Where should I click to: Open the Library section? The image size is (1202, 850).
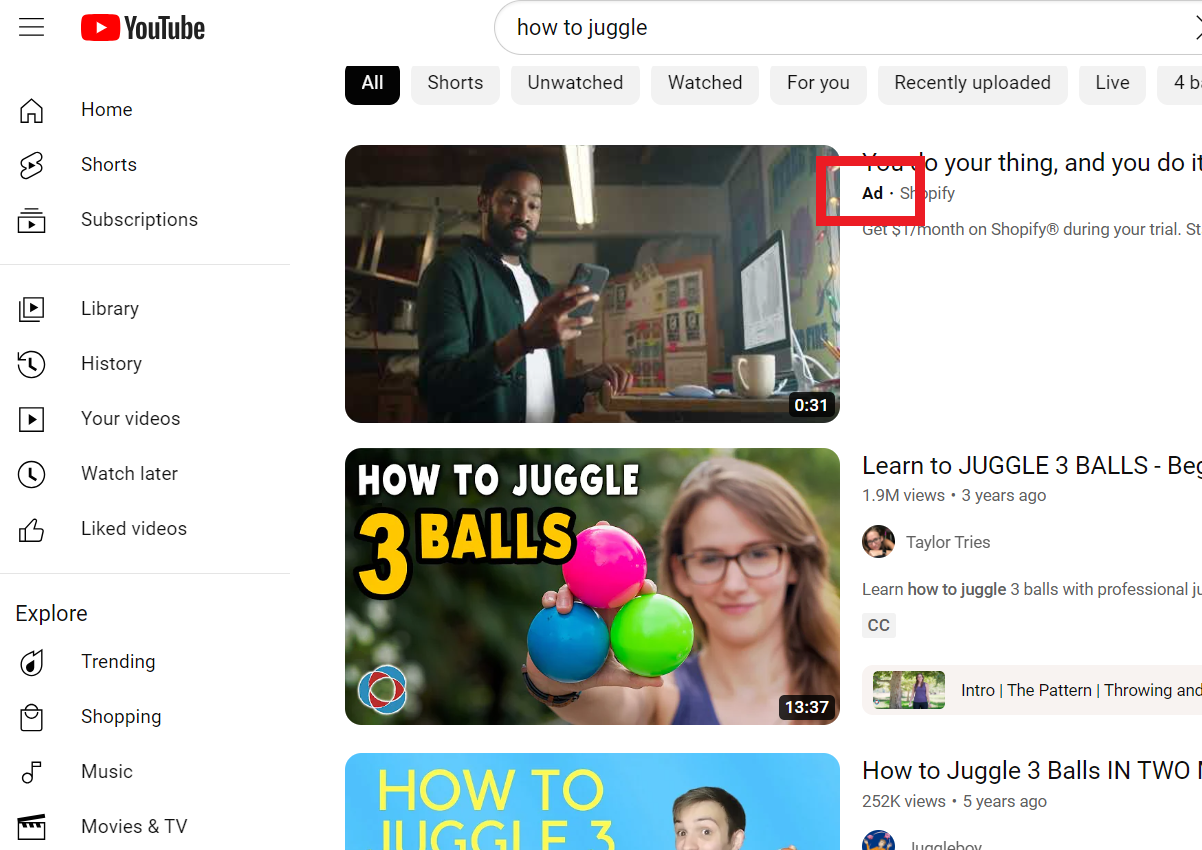(109, 309)
